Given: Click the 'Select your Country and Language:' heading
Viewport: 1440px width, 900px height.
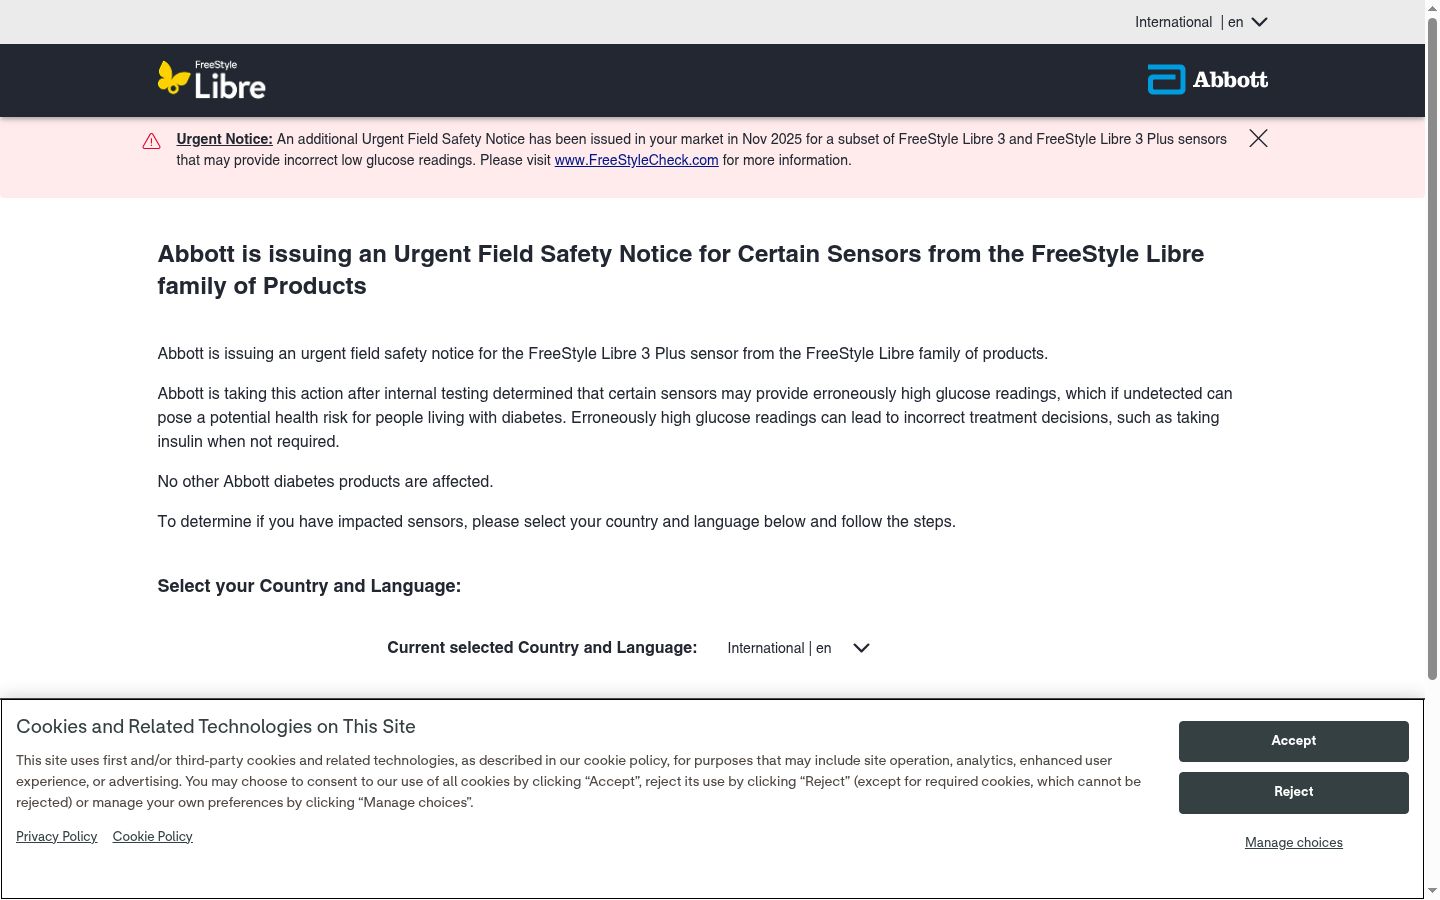Looking at the screenshot, I should 309,586.
